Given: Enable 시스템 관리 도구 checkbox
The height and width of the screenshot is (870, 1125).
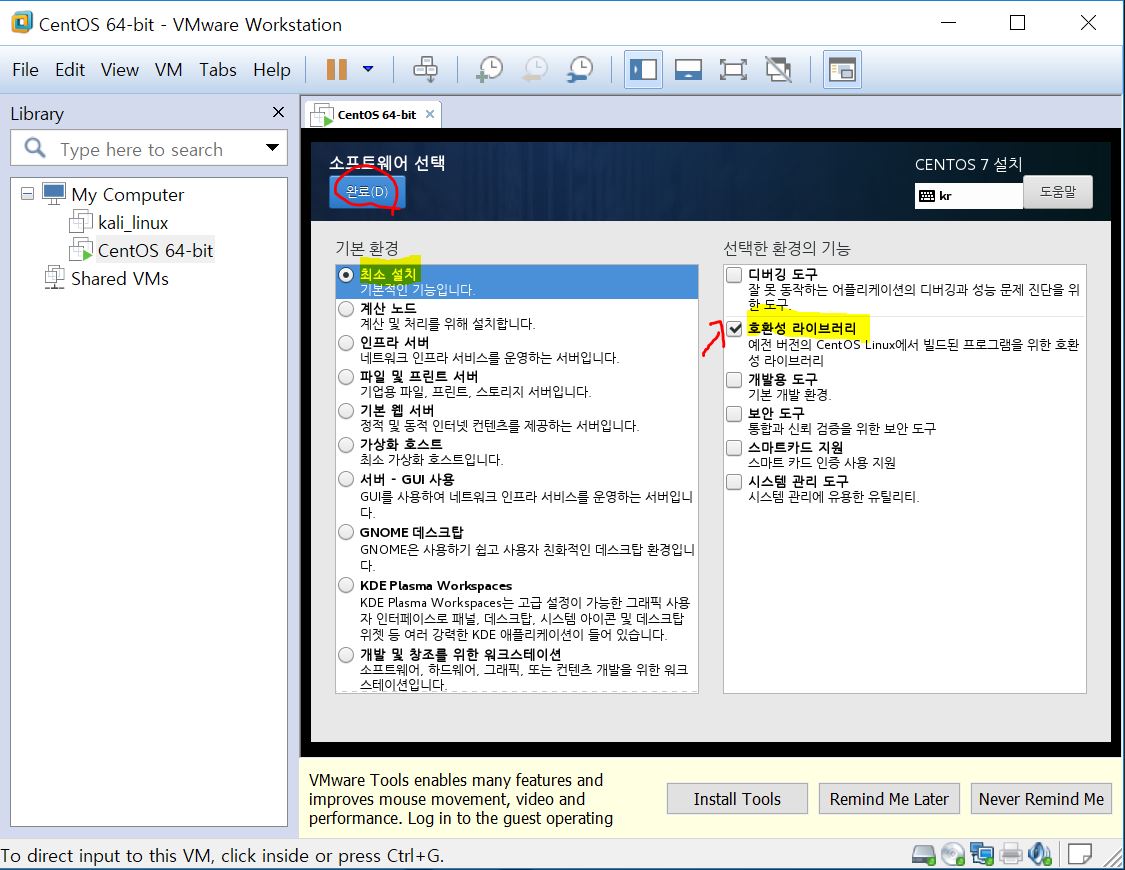Looking at the screenshot, I should pyautogui.click(x=734, y=481).
